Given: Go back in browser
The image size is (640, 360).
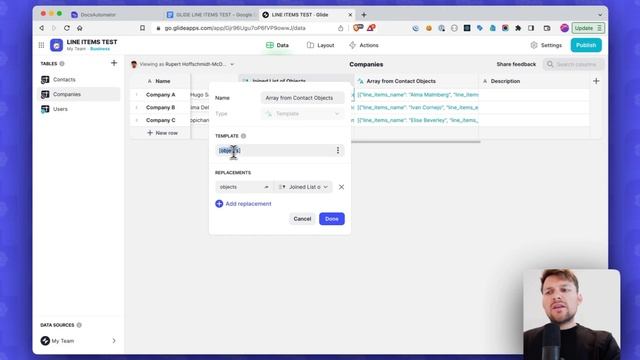Looking at the screenshot, I should (42, 28).
